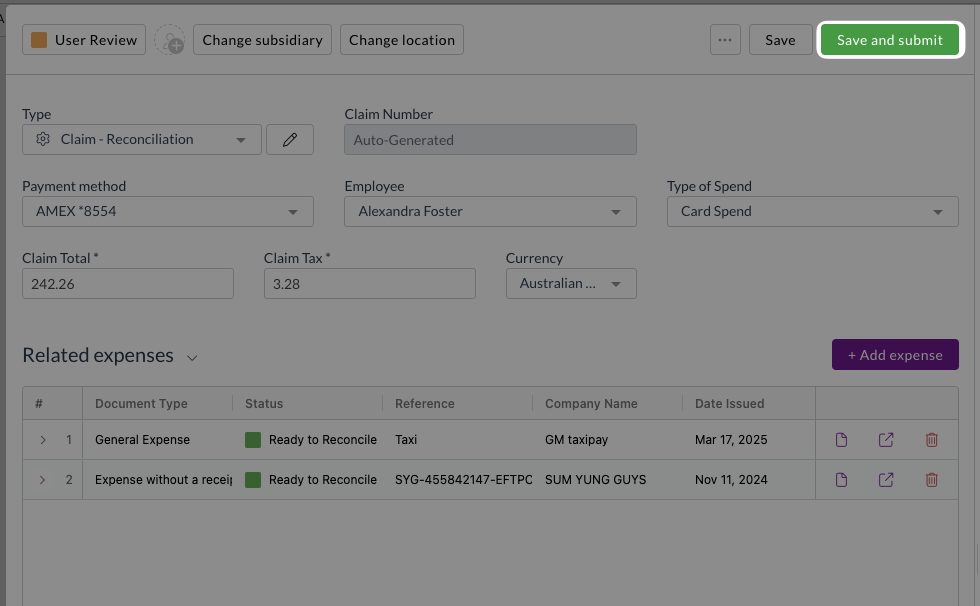The width and height of the screenshot is (980, 606).
Task: Delete the GM taxipay expense row
Action: click(x=931, y=440)
